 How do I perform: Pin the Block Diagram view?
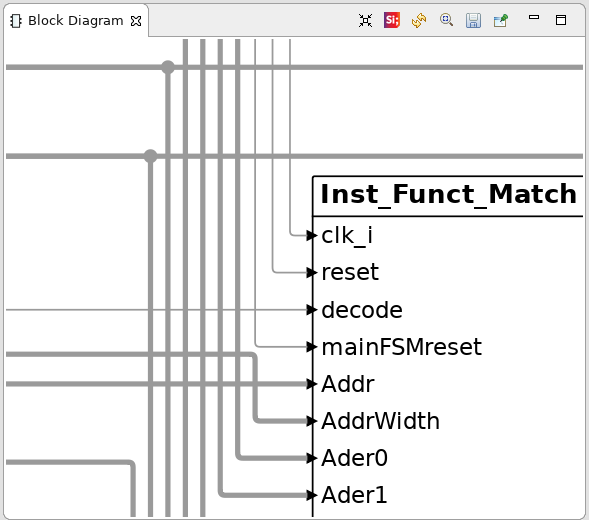[x=501, y=20]
